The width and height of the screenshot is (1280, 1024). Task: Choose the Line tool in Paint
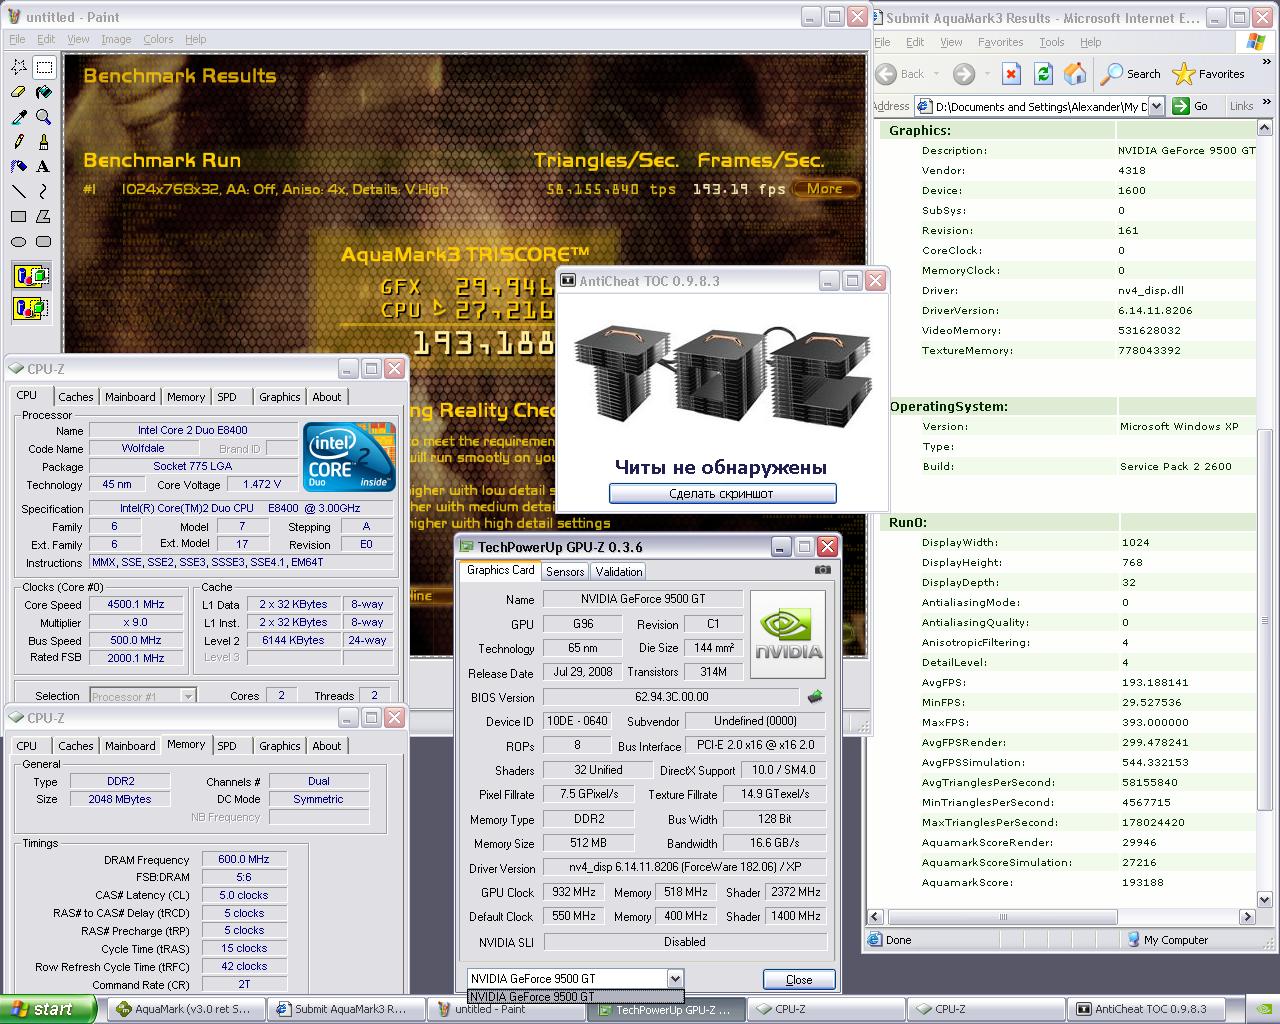[19, 191]
